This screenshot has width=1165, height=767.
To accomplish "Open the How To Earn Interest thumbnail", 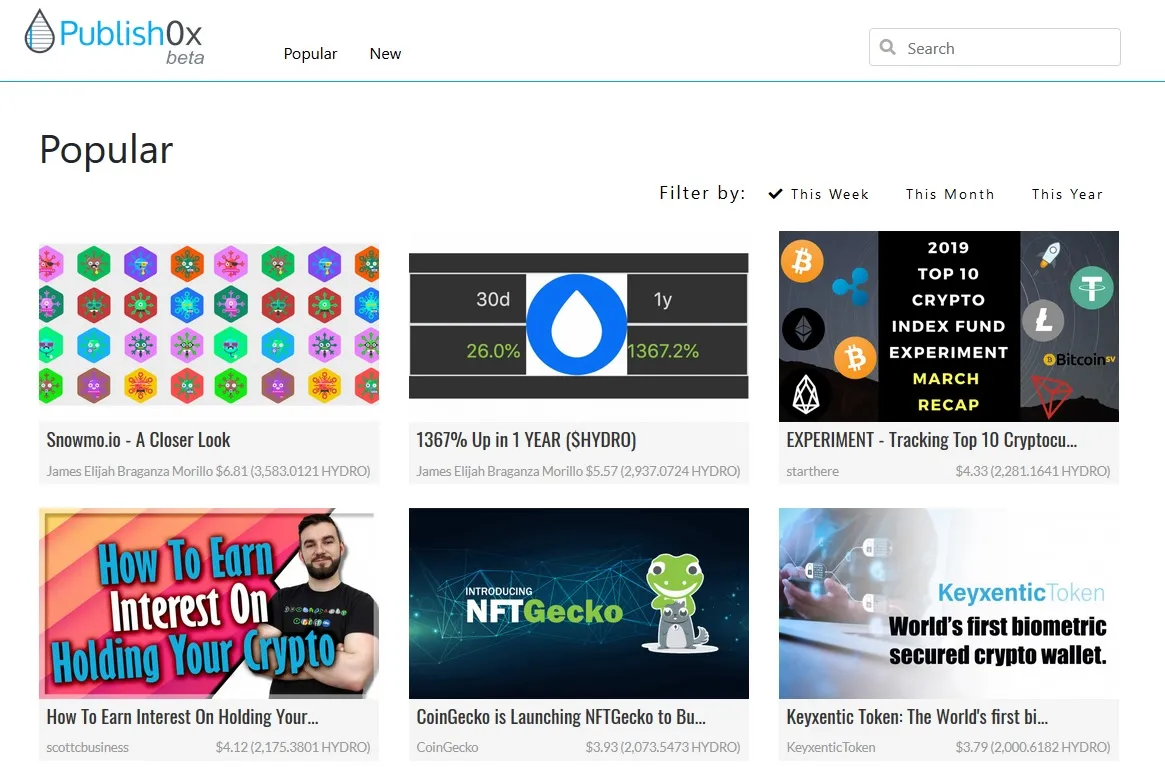I will pyautogui.click(x=209, y=603).
